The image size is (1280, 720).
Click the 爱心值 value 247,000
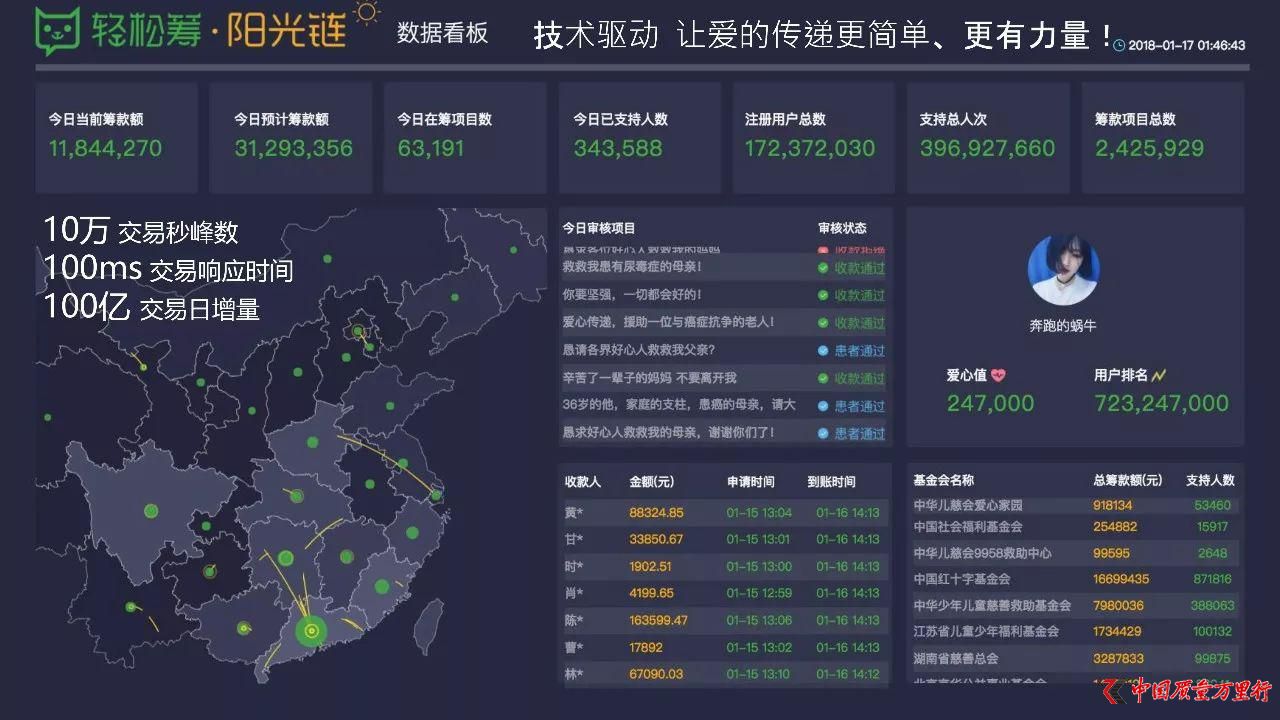[991, 404]
